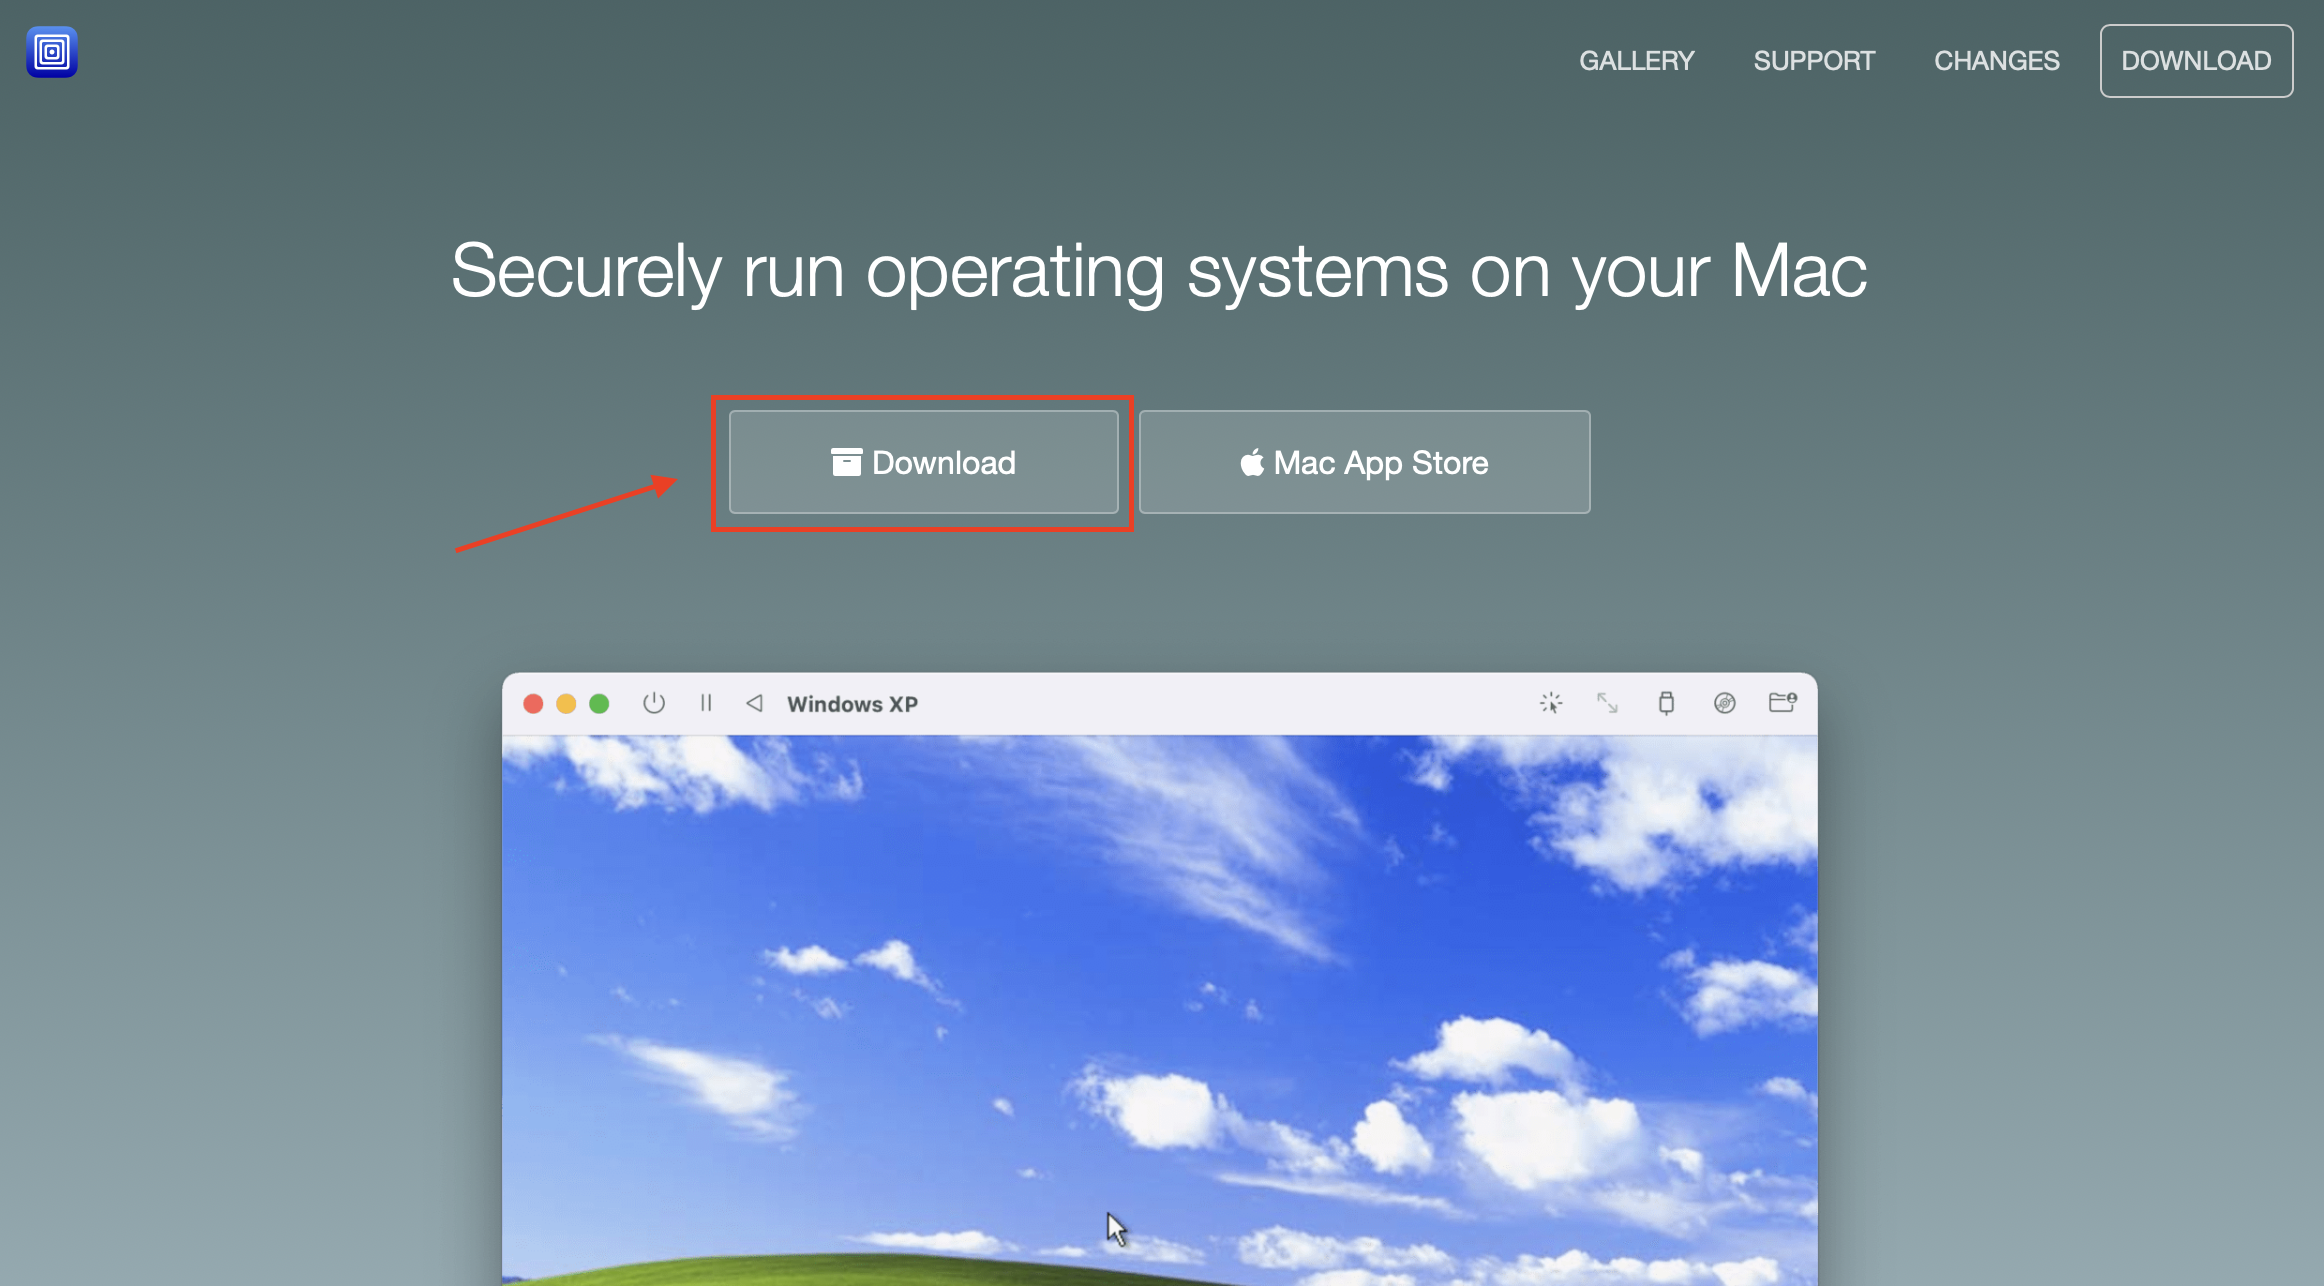The width and height of the screenshot is (2324, 1286).
Task: Open the CD/DVD drive image icon
Action: [1724, 703]
